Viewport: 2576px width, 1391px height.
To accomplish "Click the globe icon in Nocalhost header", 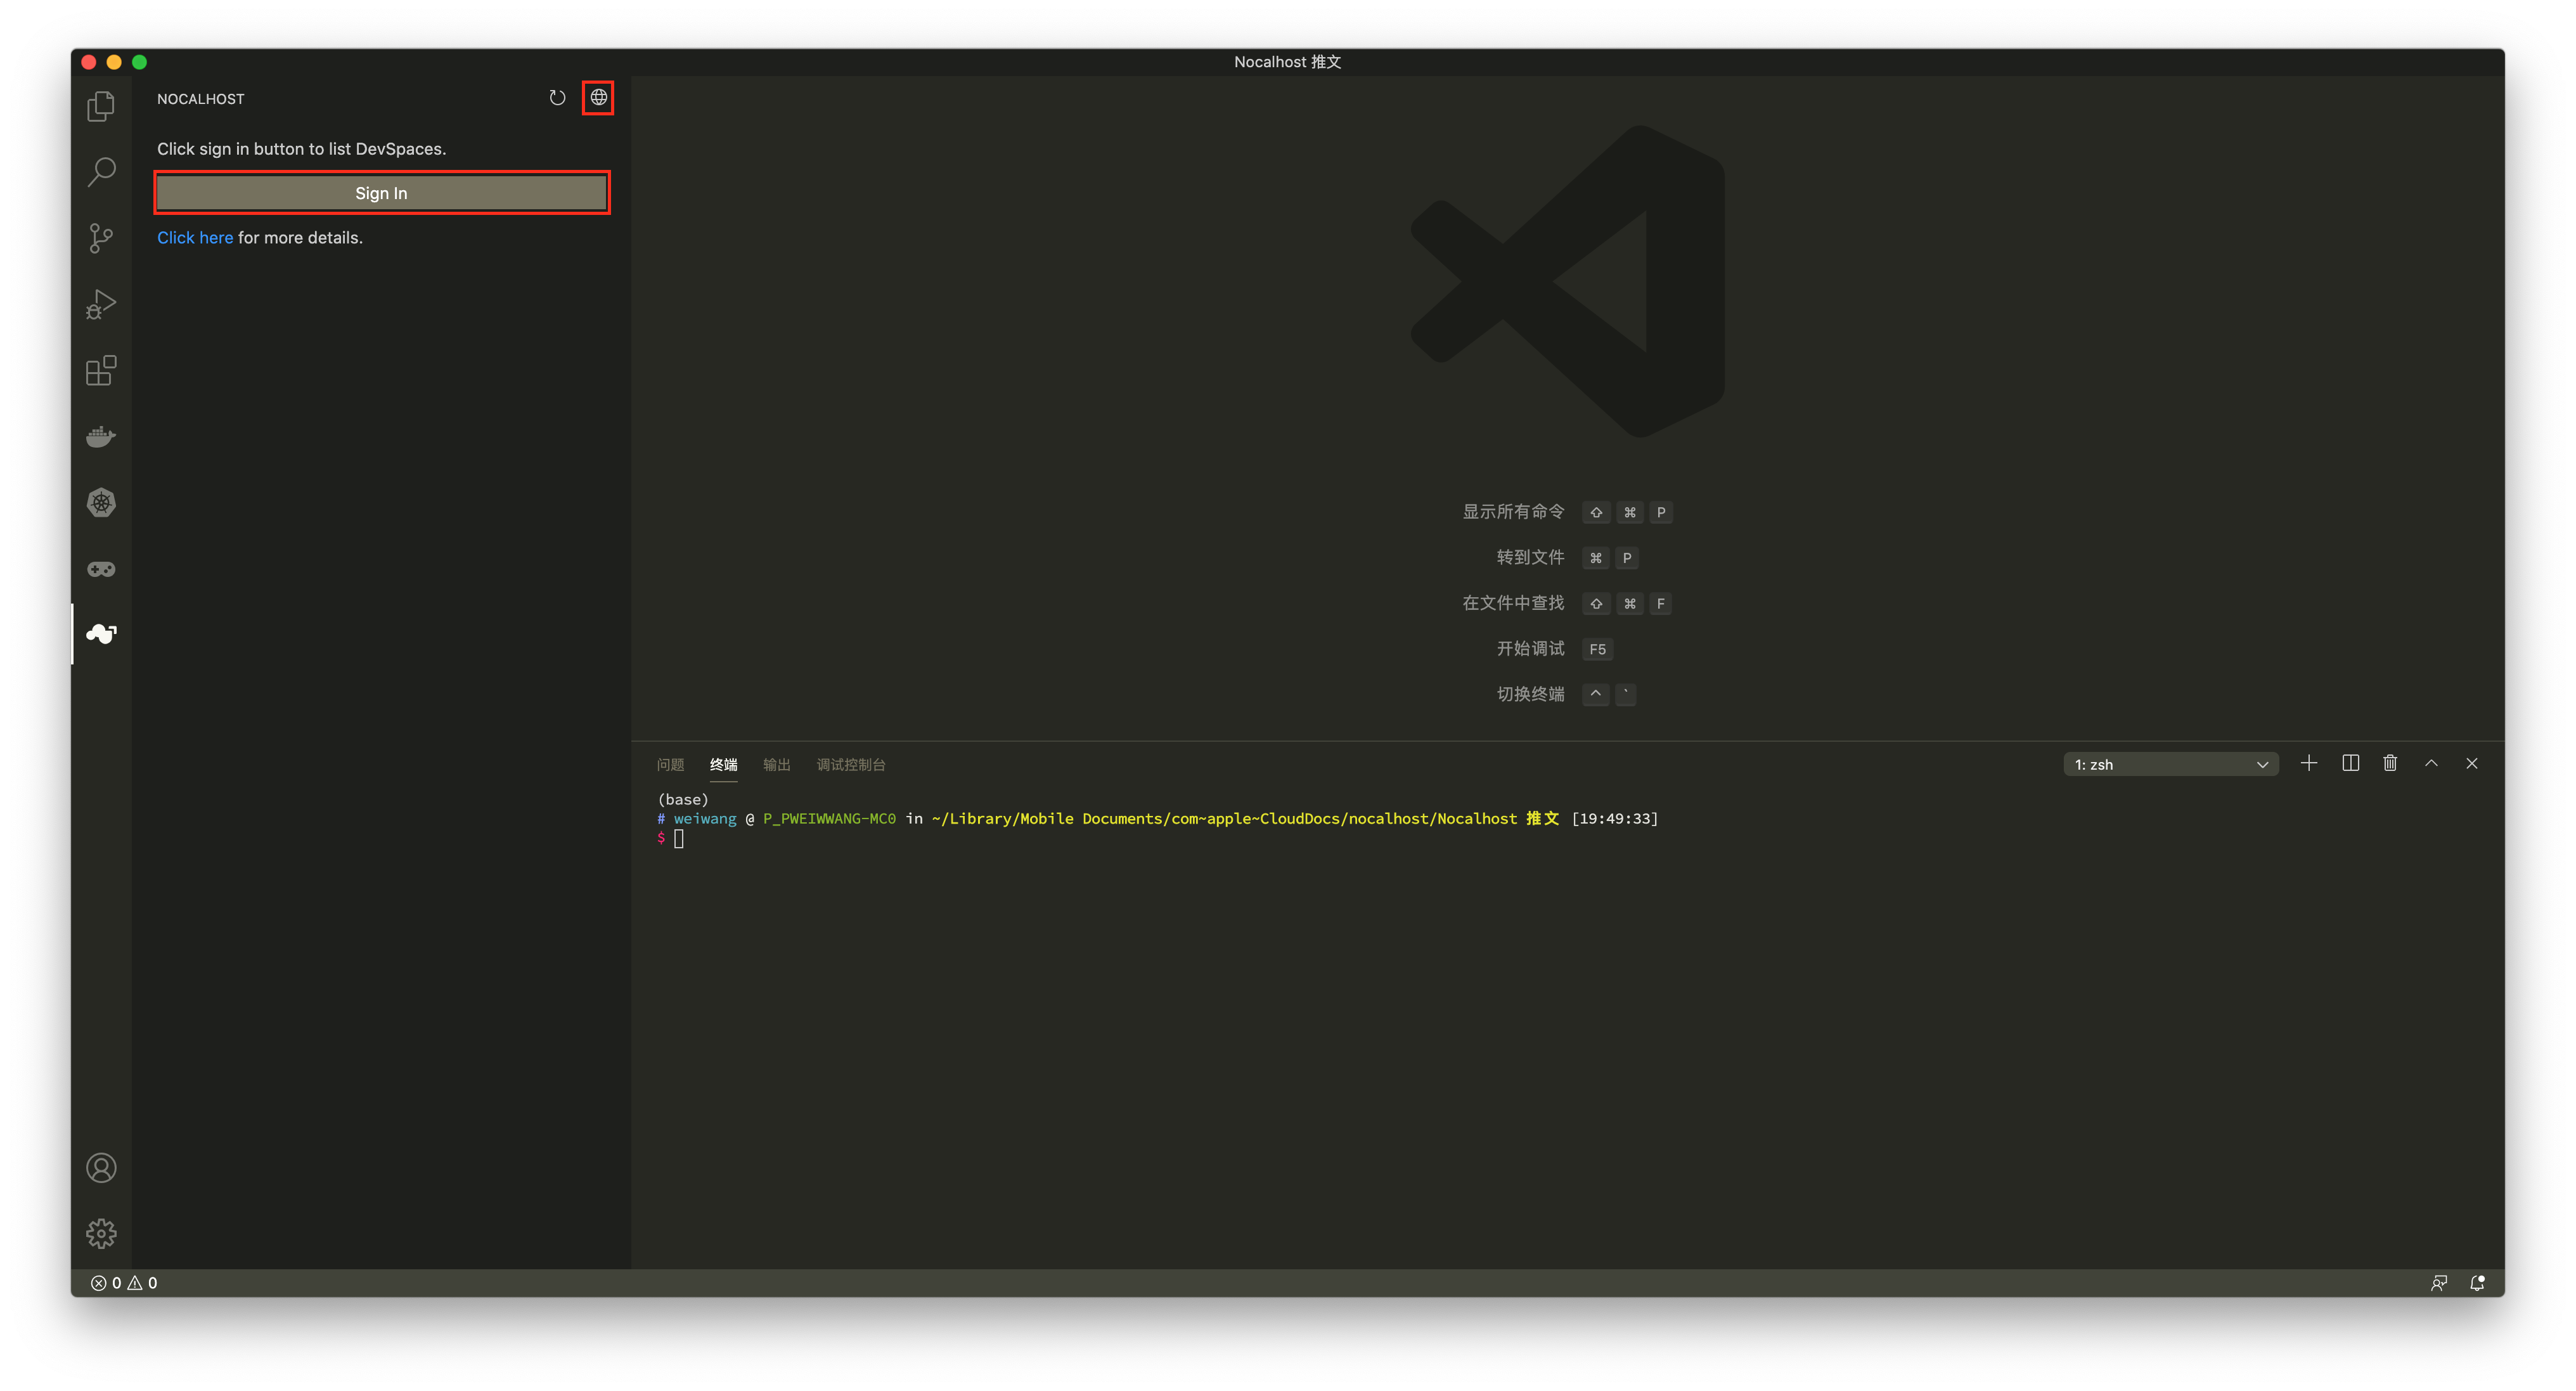I will (x=598, y=98).
